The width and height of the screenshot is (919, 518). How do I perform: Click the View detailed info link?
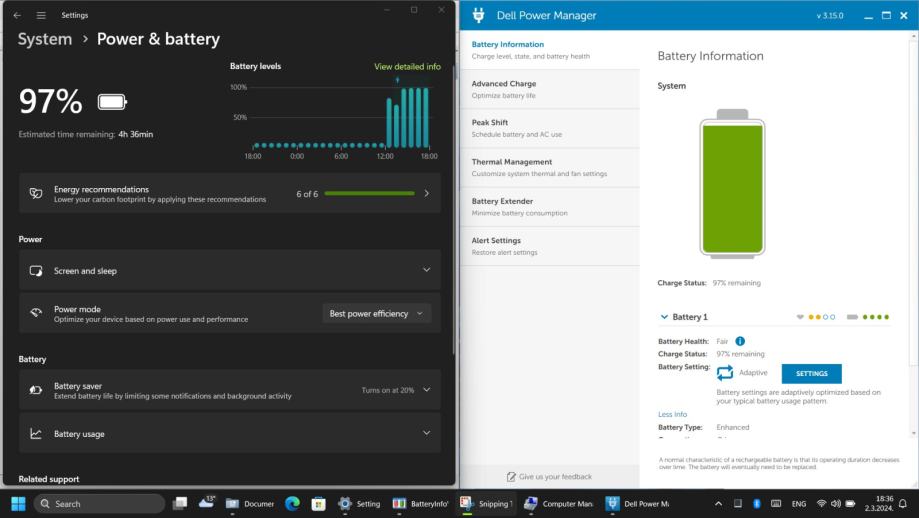click(x=407, y=67)
